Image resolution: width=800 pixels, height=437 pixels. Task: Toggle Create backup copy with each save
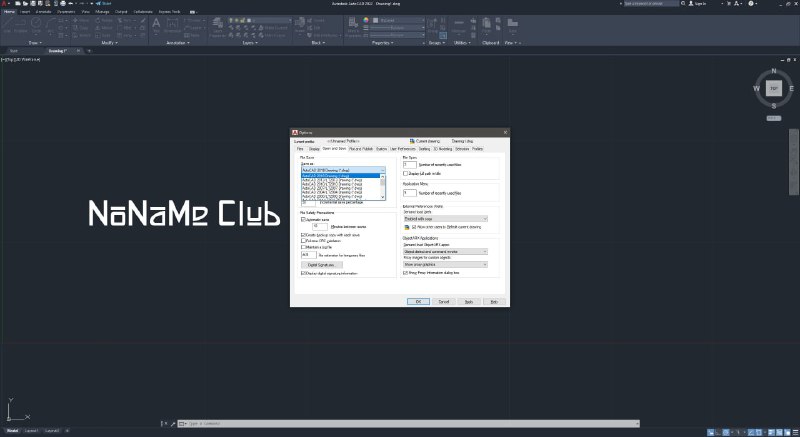point(304,235)
